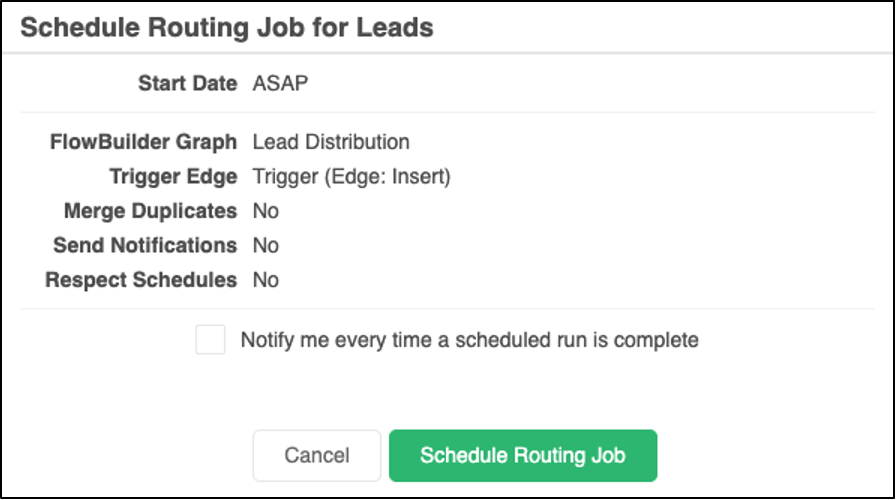The width and height of the screenshot is (896, 500).
Task: Click the Merge Duplicates label
Action: coord(150,211)
